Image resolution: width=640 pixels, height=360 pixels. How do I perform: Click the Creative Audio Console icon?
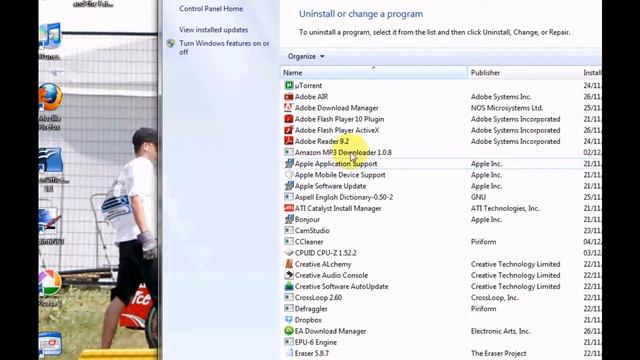pyautogui.click(x=289, y=275)
